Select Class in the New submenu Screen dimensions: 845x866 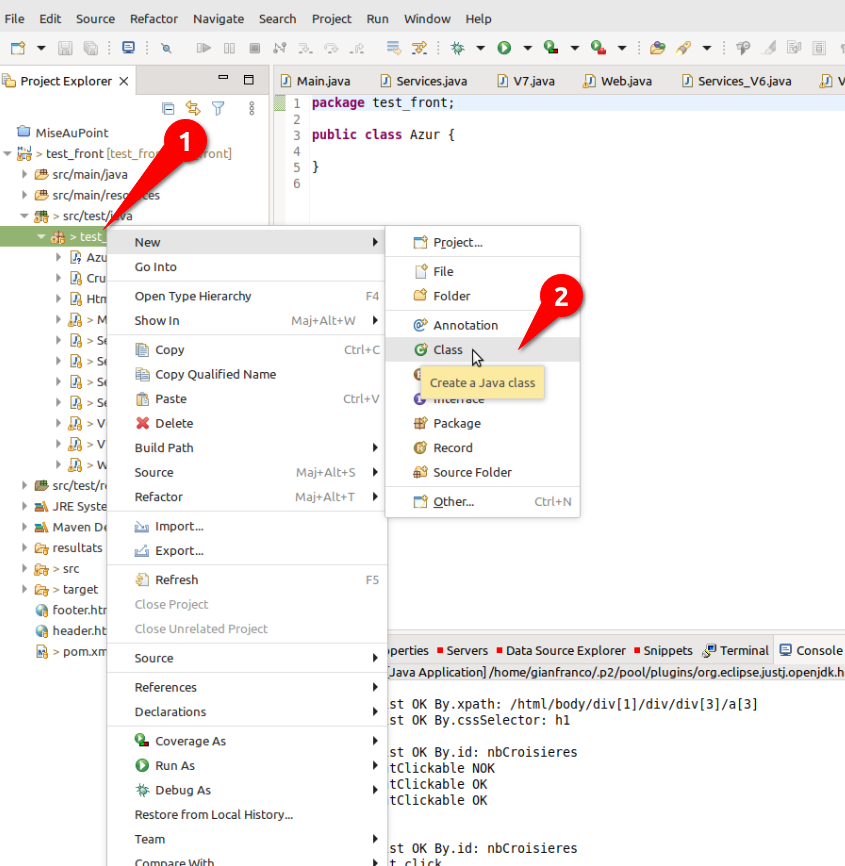tap(447, 349)
